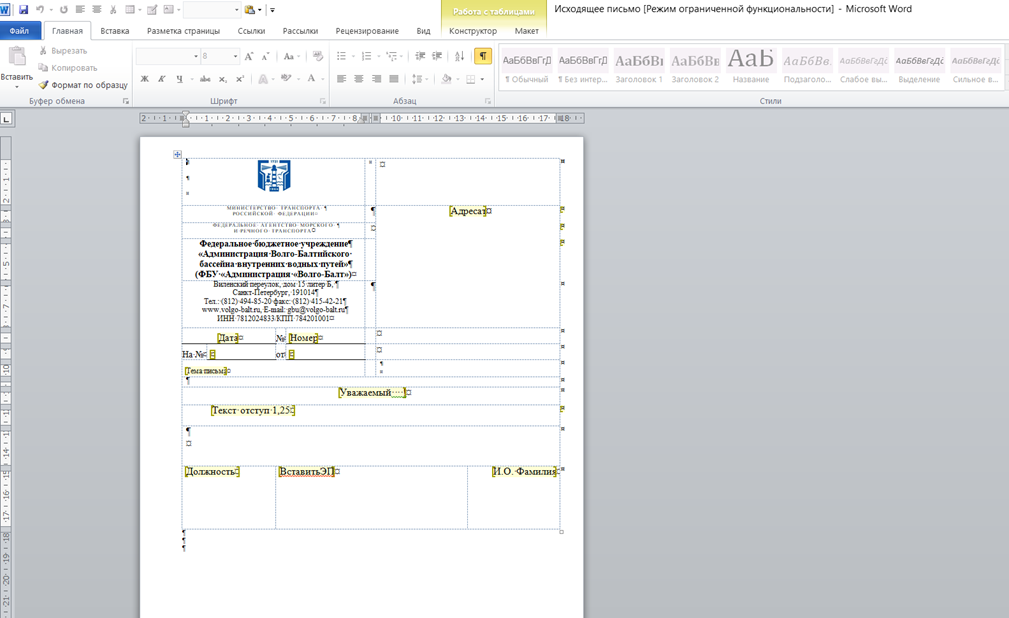Viewport: 1009px width, 618px height.
Task: Shrink font size with the smaller A icon
Action: click(265, 57)
